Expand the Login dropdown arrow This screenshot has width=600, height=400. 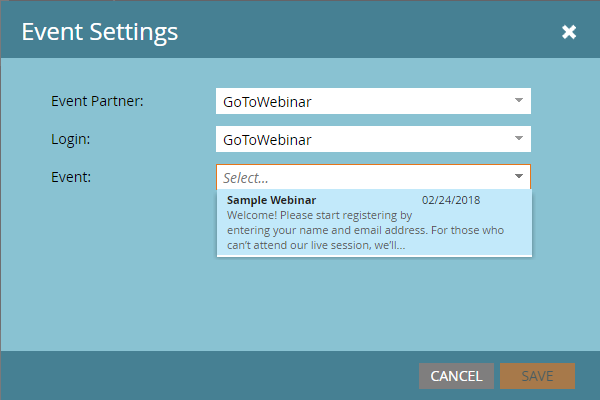point(518,139)
